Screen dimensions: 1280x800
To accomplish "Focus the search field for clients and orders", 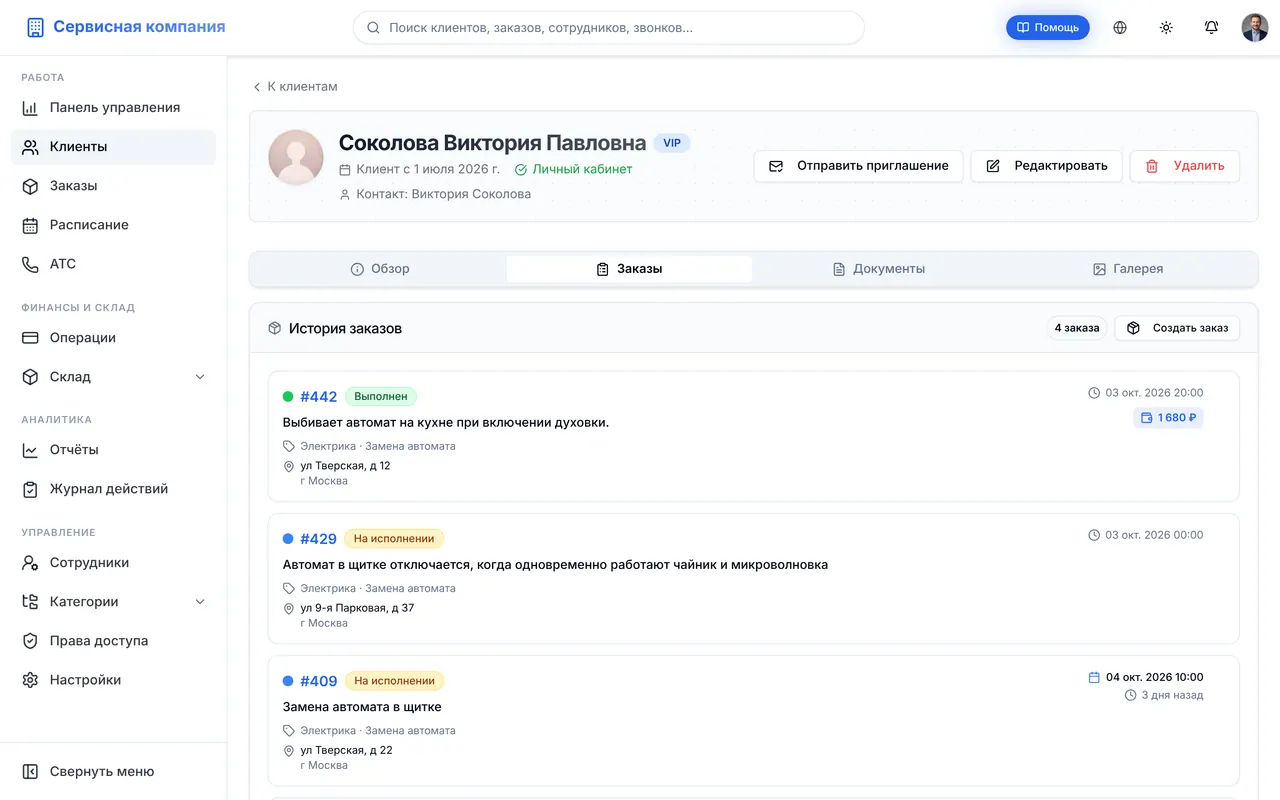I will pos(608,28).
